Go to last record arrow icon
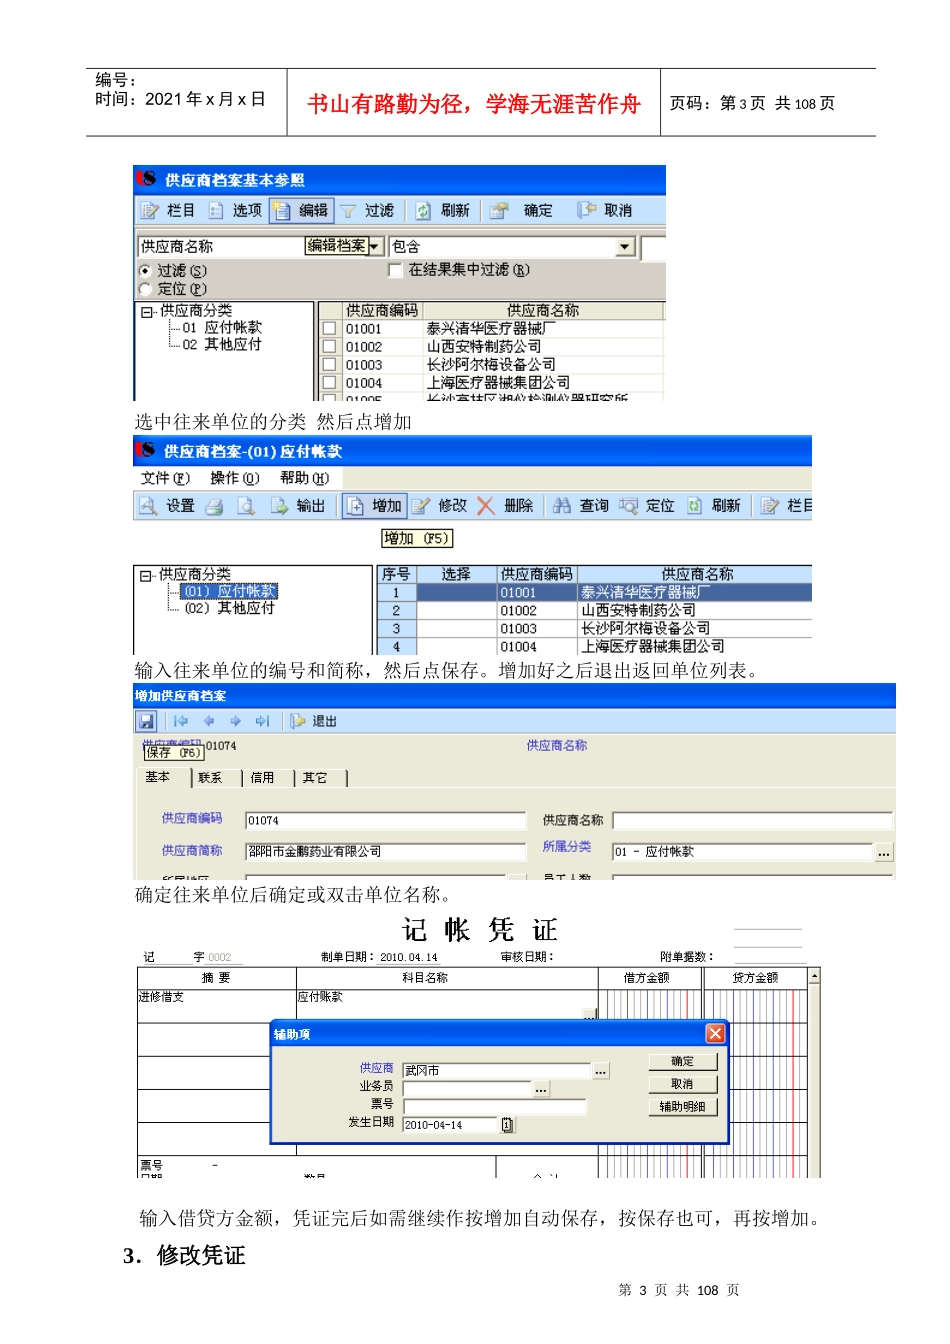Viewport: 950px width, 1344px height. 263,721
